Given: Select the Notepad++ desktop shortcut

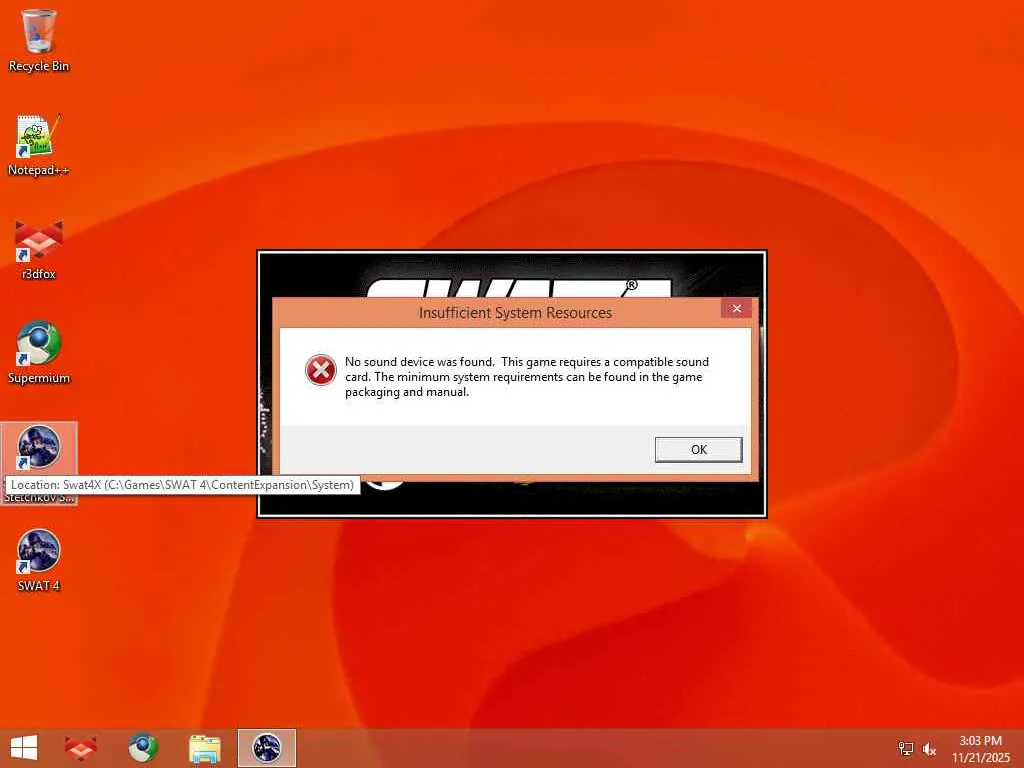Looking at the screenshot, I should 39,145.
